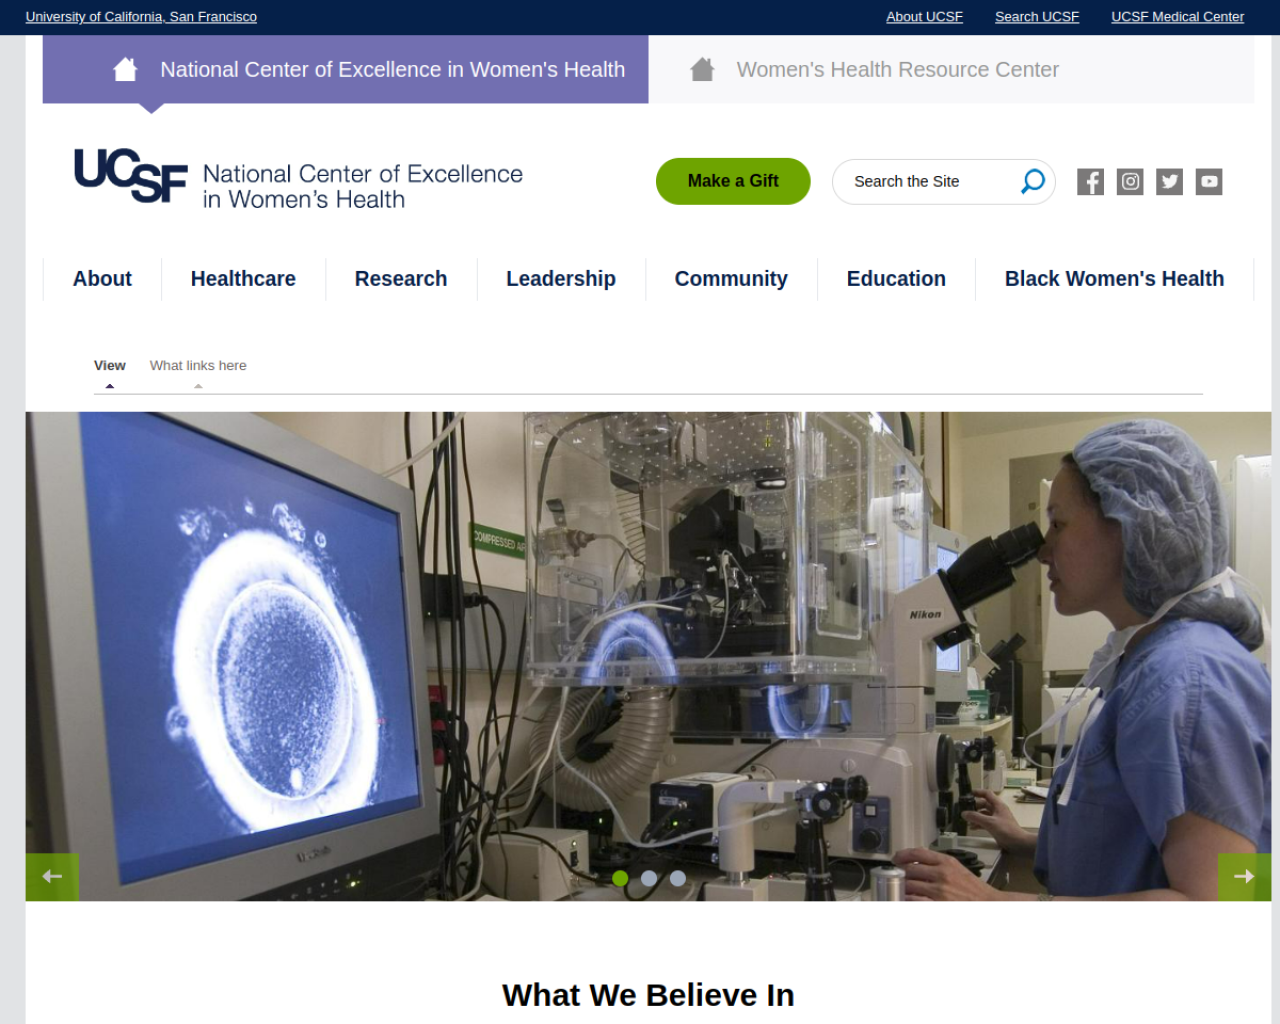Open the Twitter social icon
1280x1024 pixels.
click(1169, 182)
